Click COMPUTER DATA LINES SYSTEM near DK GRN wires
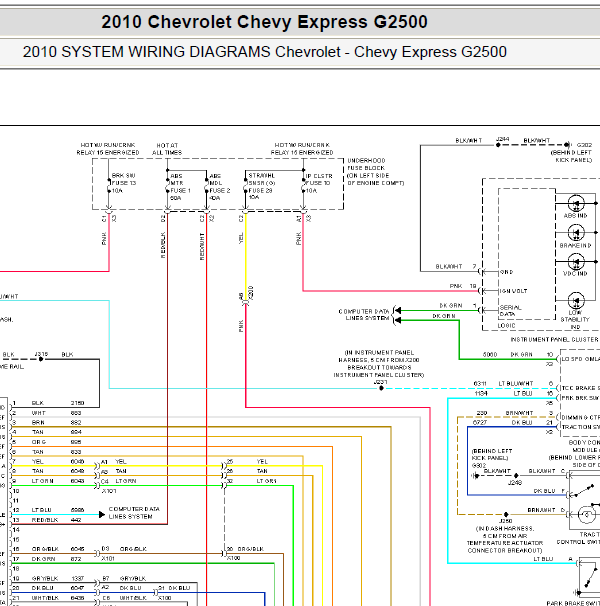 364,315
